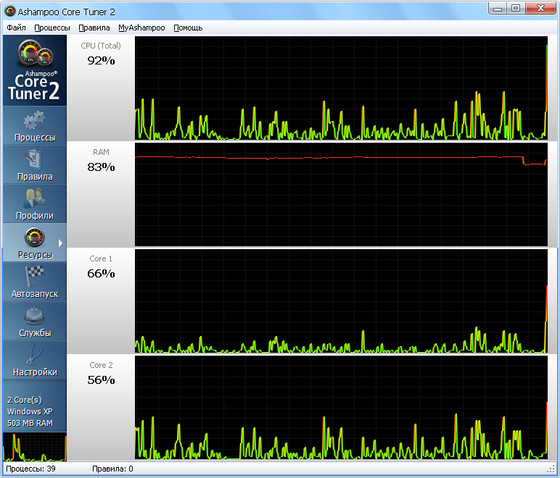560x478 pixels.
Task: Click the title bar app icon
Action: point(10,12)
